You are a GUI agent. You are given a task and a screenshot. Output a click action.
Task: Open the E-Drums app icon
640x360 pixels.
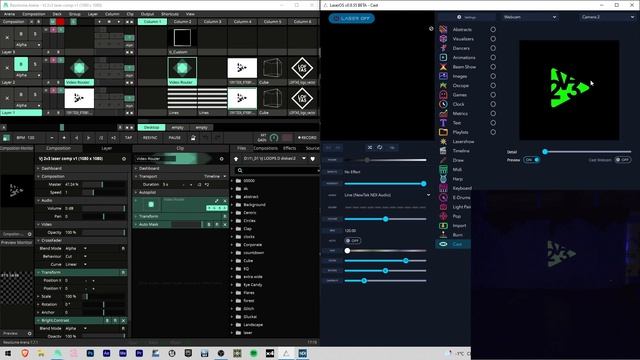[x=443, y=198]
